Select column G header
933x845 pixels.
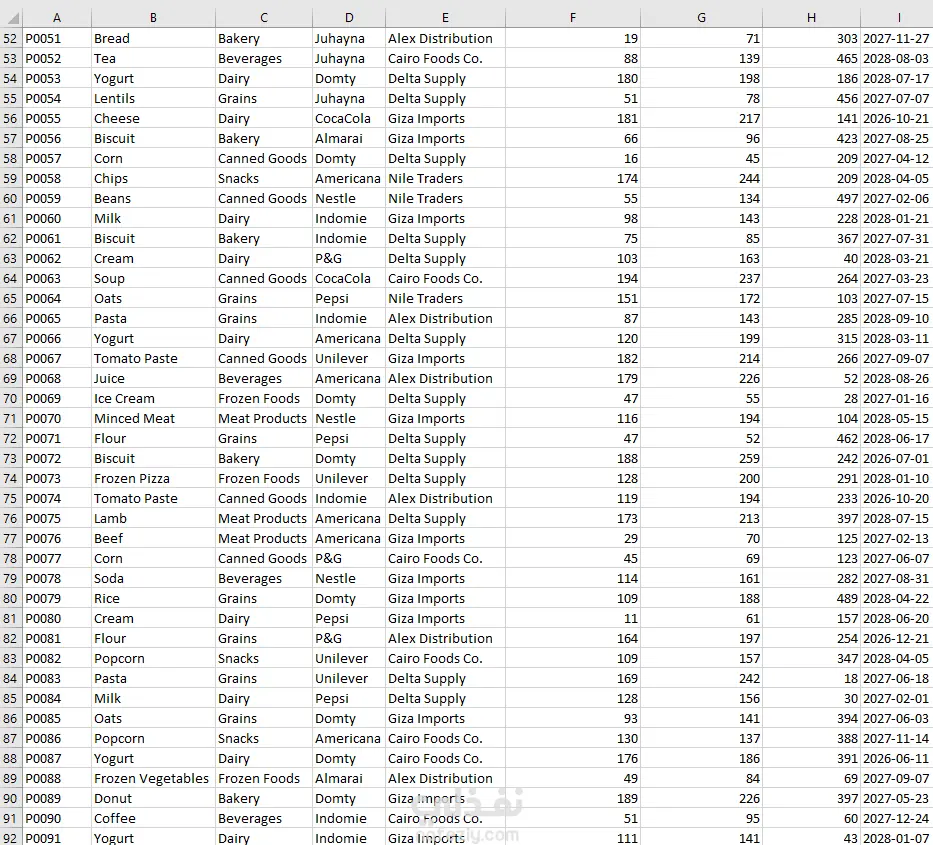(x=702, y=18)
